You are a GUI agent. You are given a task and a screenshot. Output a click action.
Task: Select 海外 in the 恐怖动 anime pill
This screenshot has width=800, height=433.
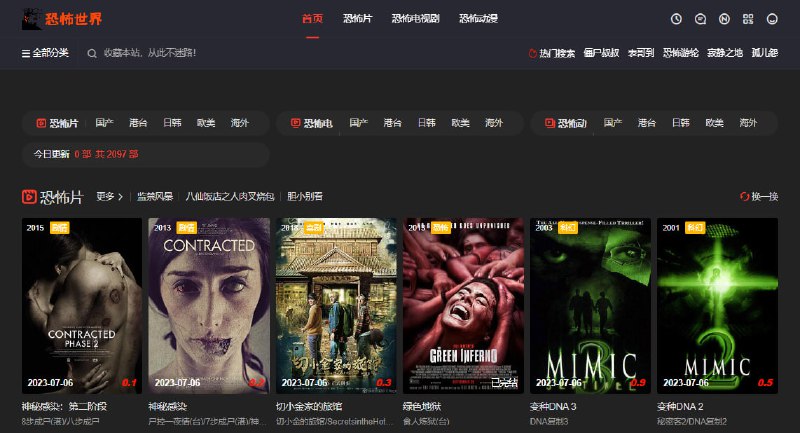pos(748,123)
